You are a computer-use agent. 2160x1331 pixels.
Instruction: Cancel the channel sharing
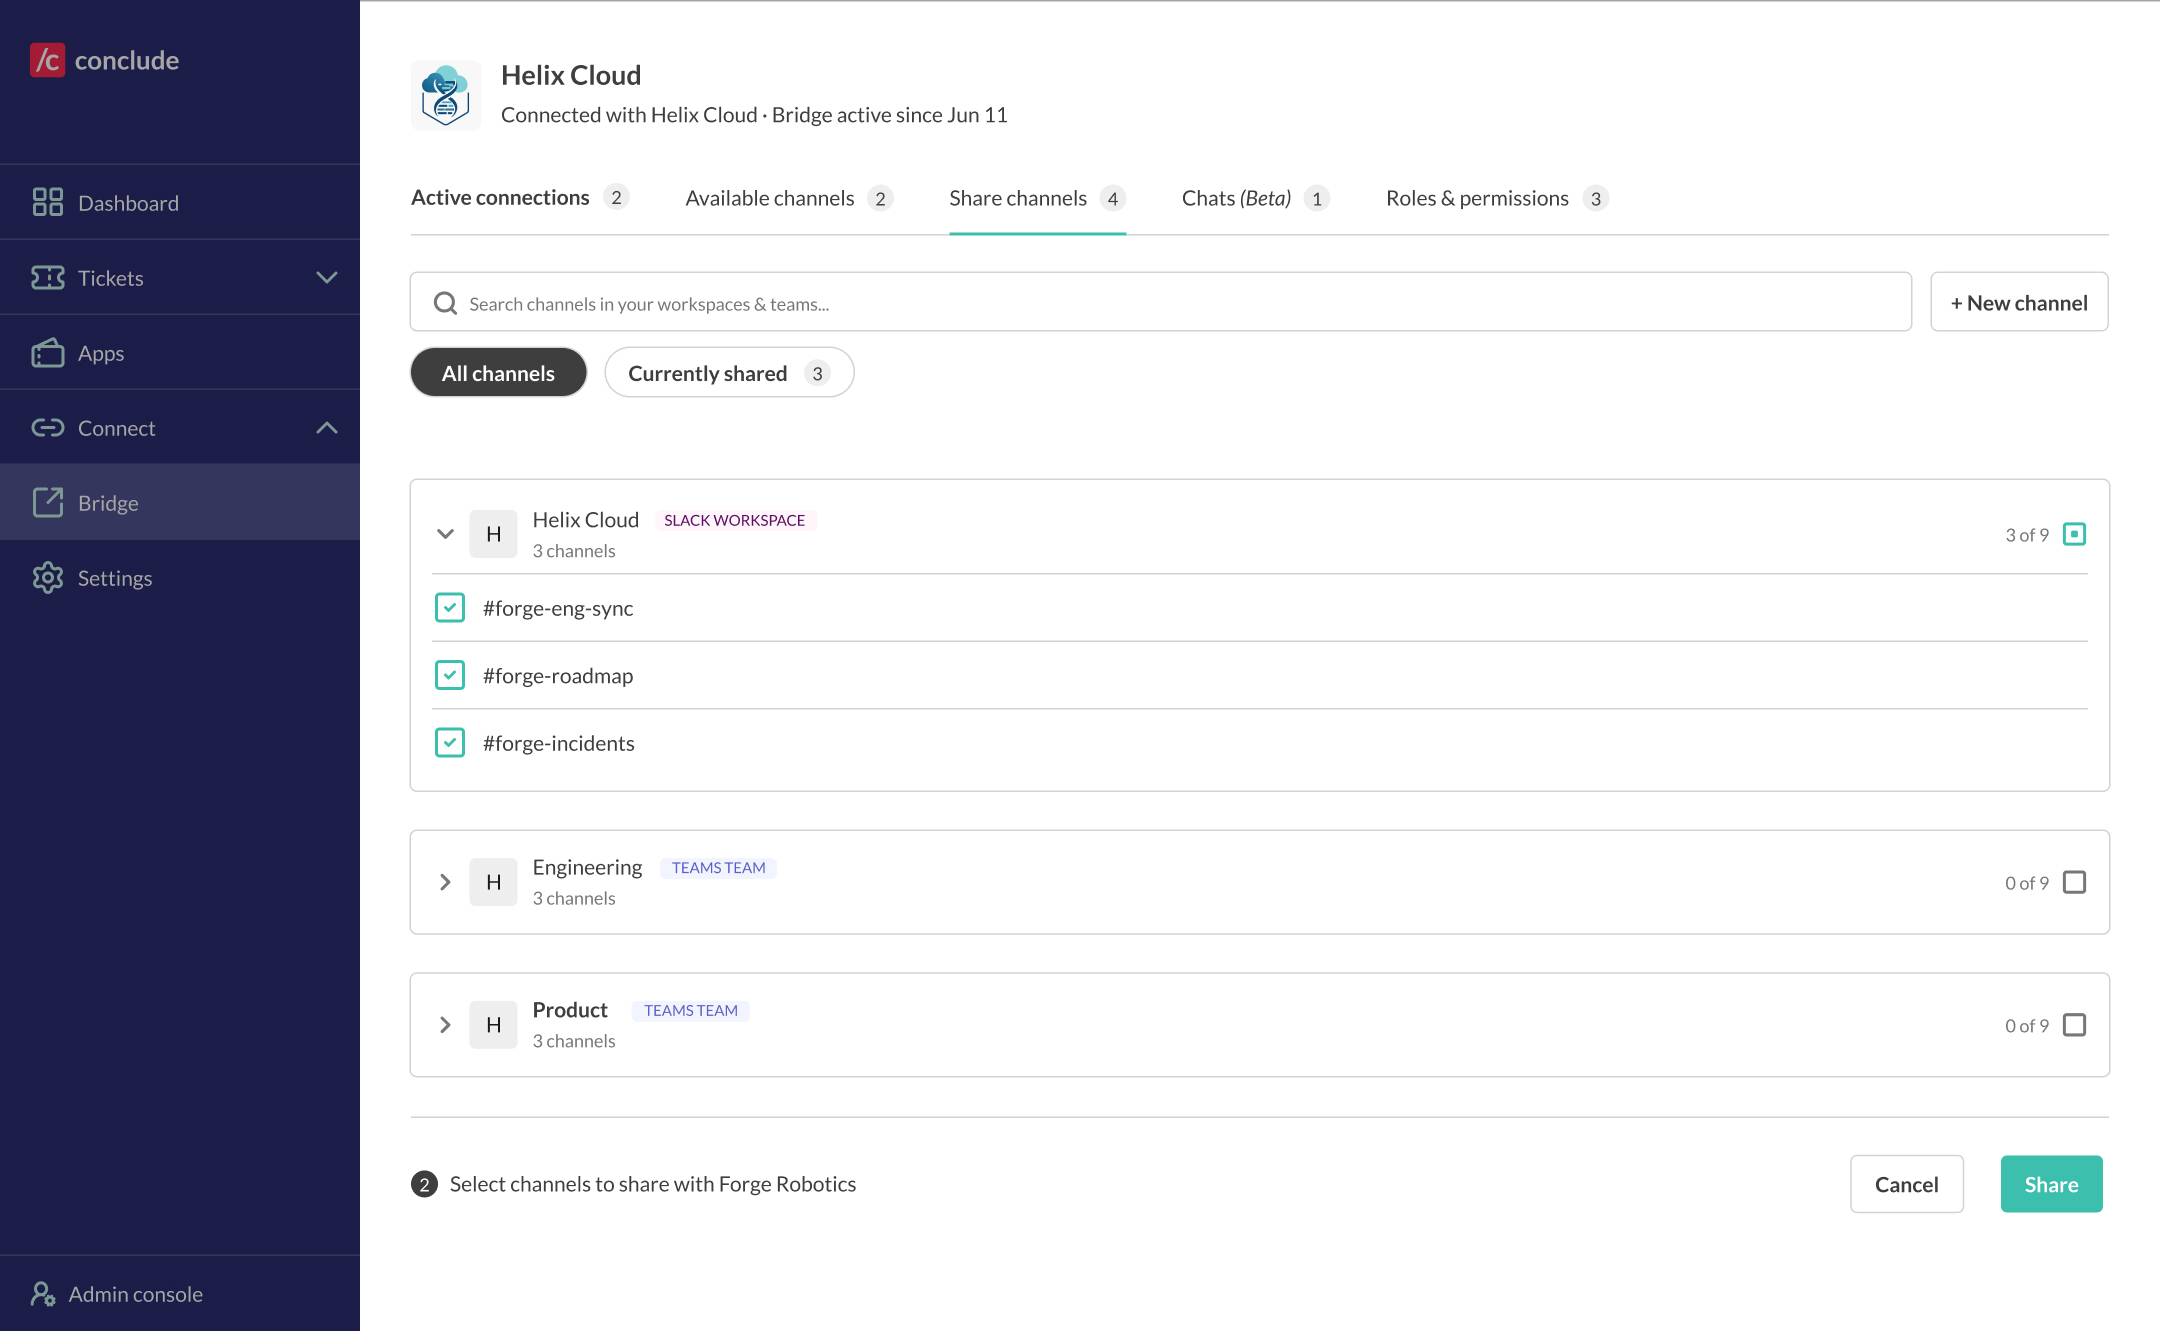coord(1906,1184)
